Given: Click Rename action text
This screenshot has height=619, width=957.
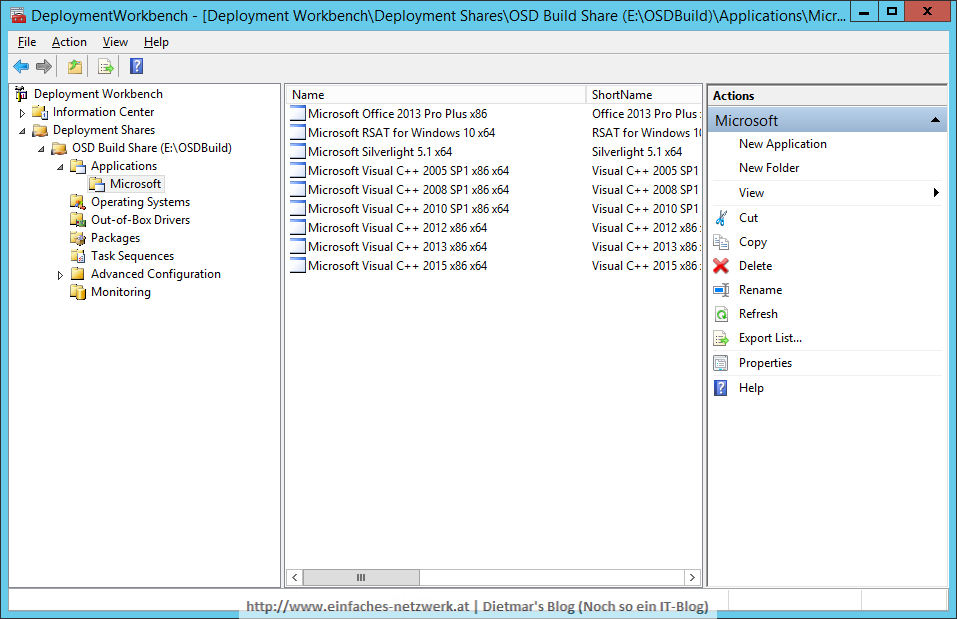Looking at the screenshot, I should (x=760, y=290).
